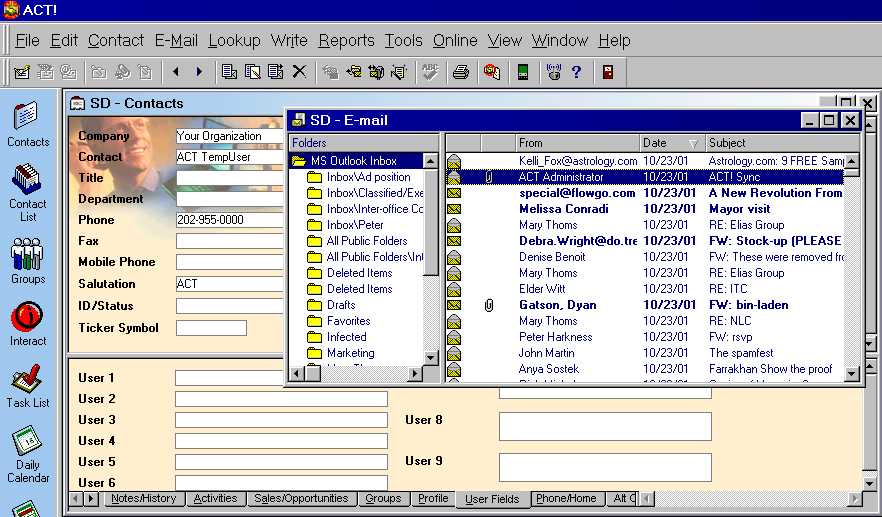
Task: Click the User 8 input field
Action: (x=605, y=426)
